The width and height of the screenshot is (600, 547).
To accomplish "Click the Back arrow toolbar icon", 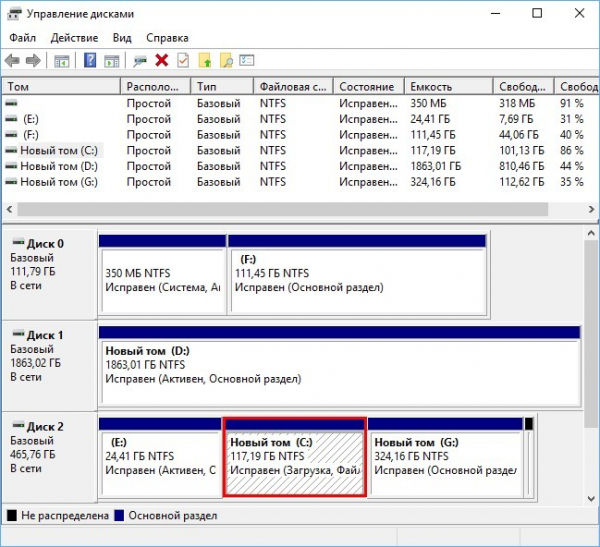I will tap(12, 60).
